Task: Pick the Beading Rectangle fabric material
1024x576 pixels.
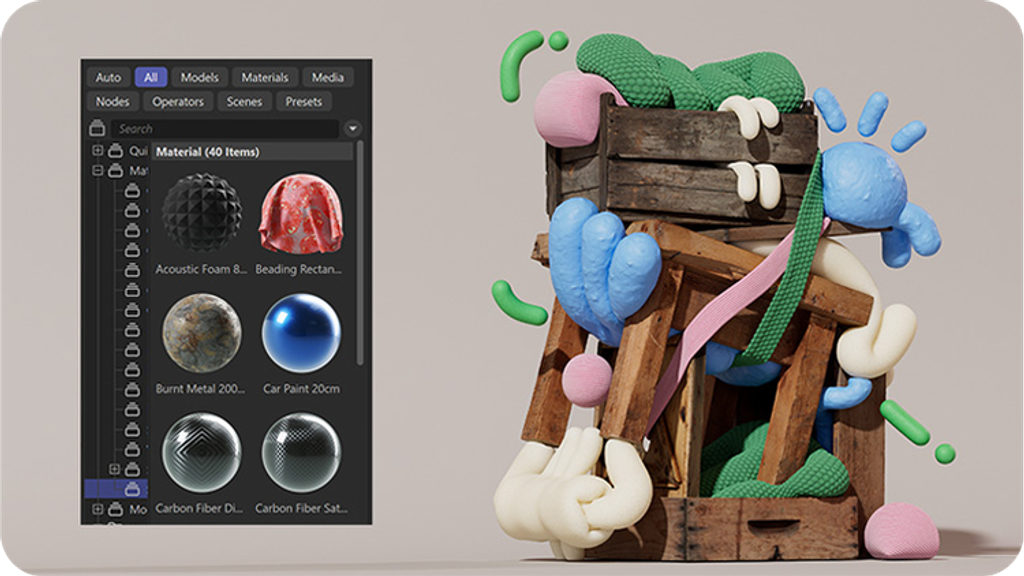Action: tap(300, 214)
